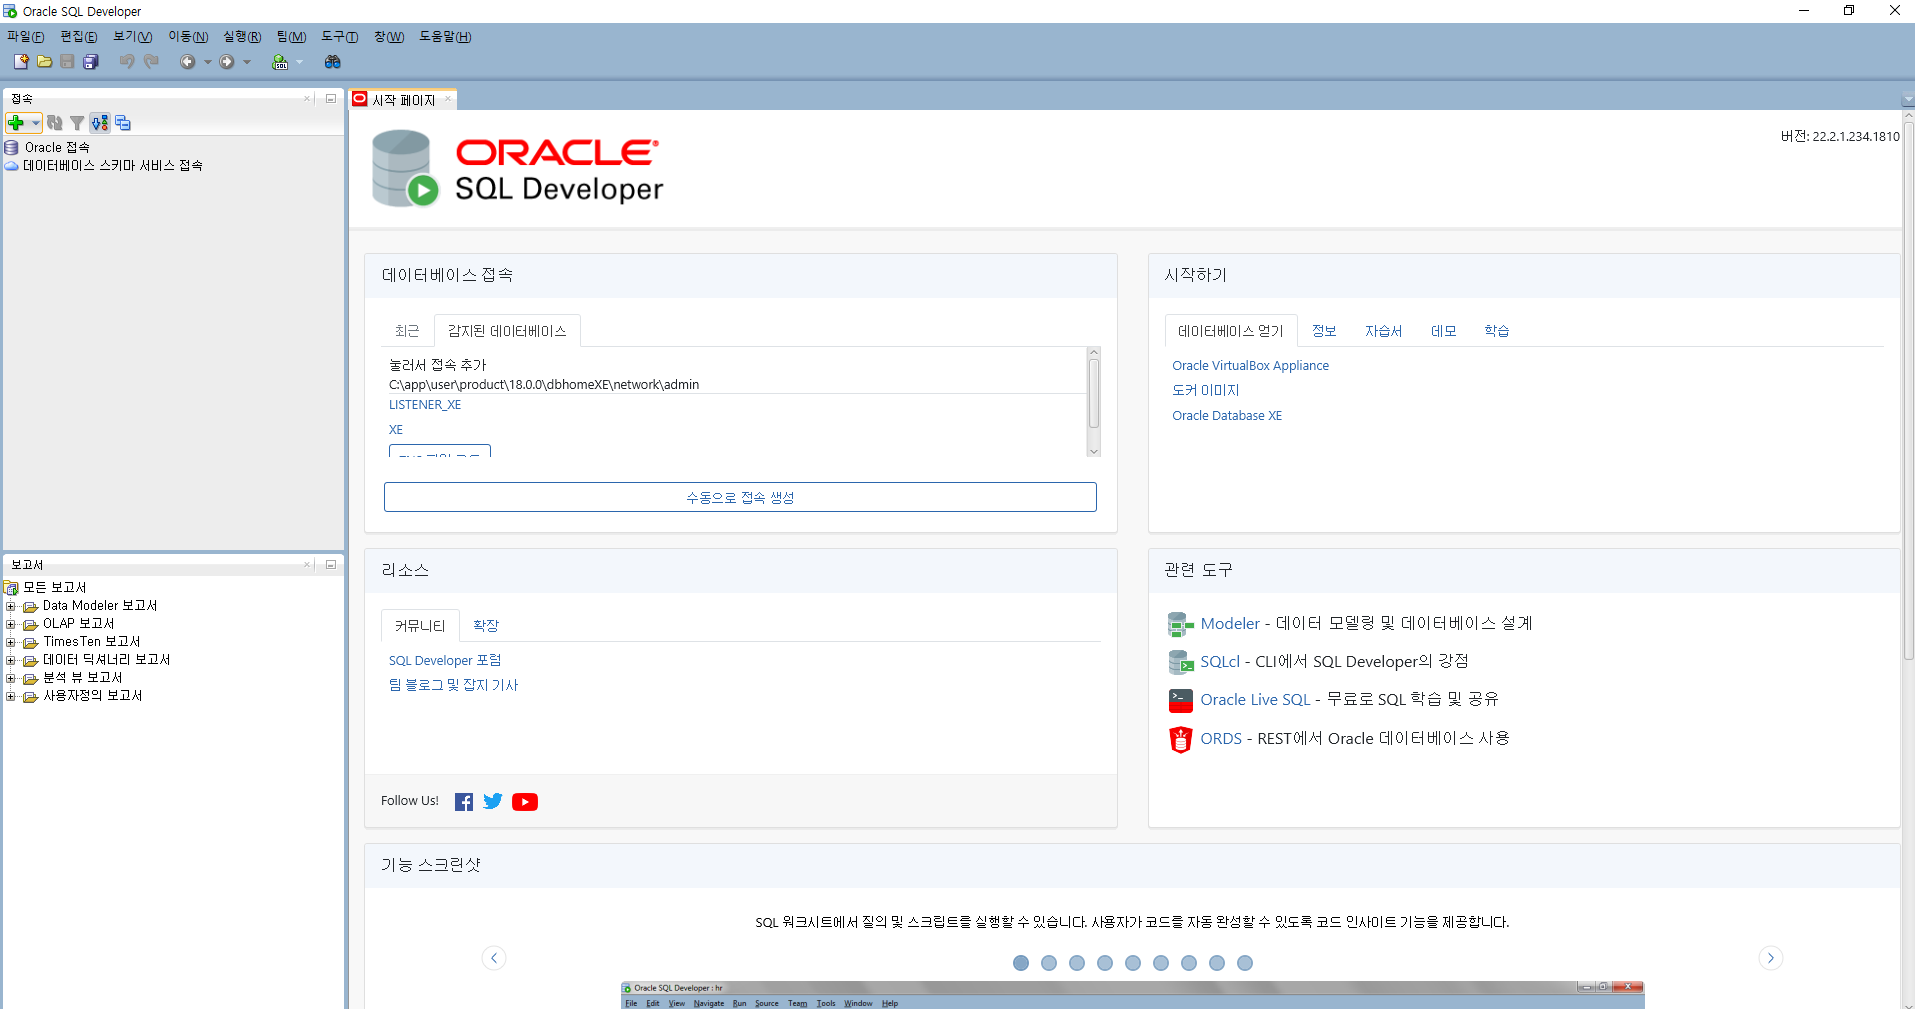This screenshot has height=1009, width=1915.
Task: Switch to the 확장 tab under 리소스
Action: tap(486, 626)
